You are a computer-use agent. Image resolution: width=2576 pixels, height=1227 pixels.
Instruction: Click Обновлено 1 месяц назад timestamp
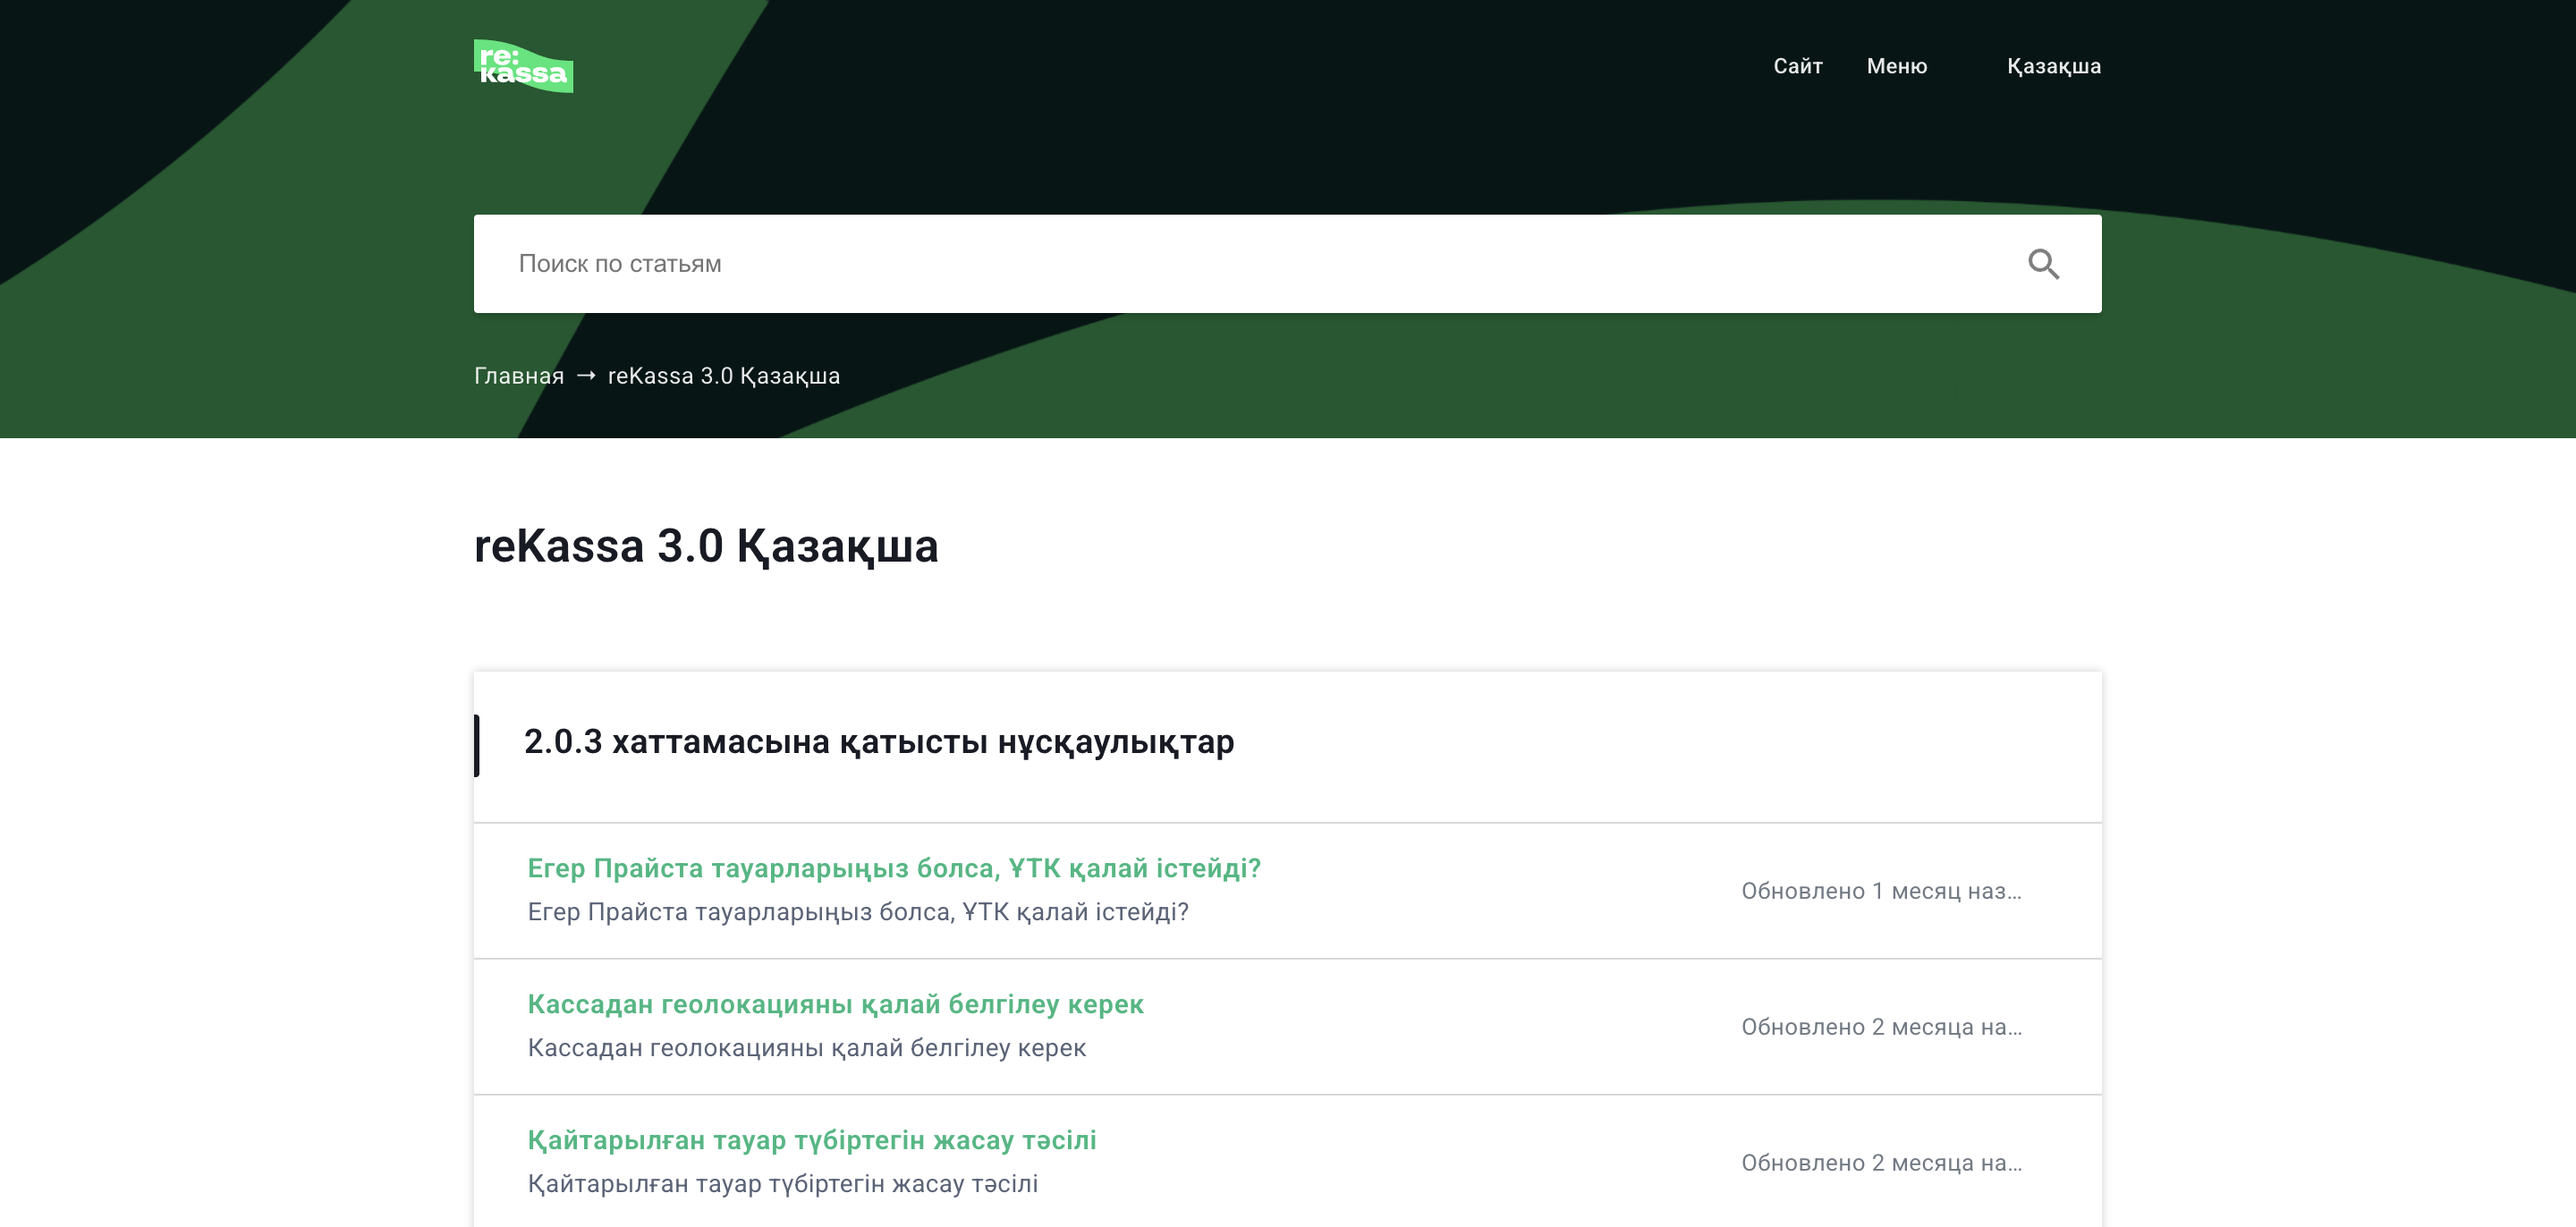(x=1880, y=891)
